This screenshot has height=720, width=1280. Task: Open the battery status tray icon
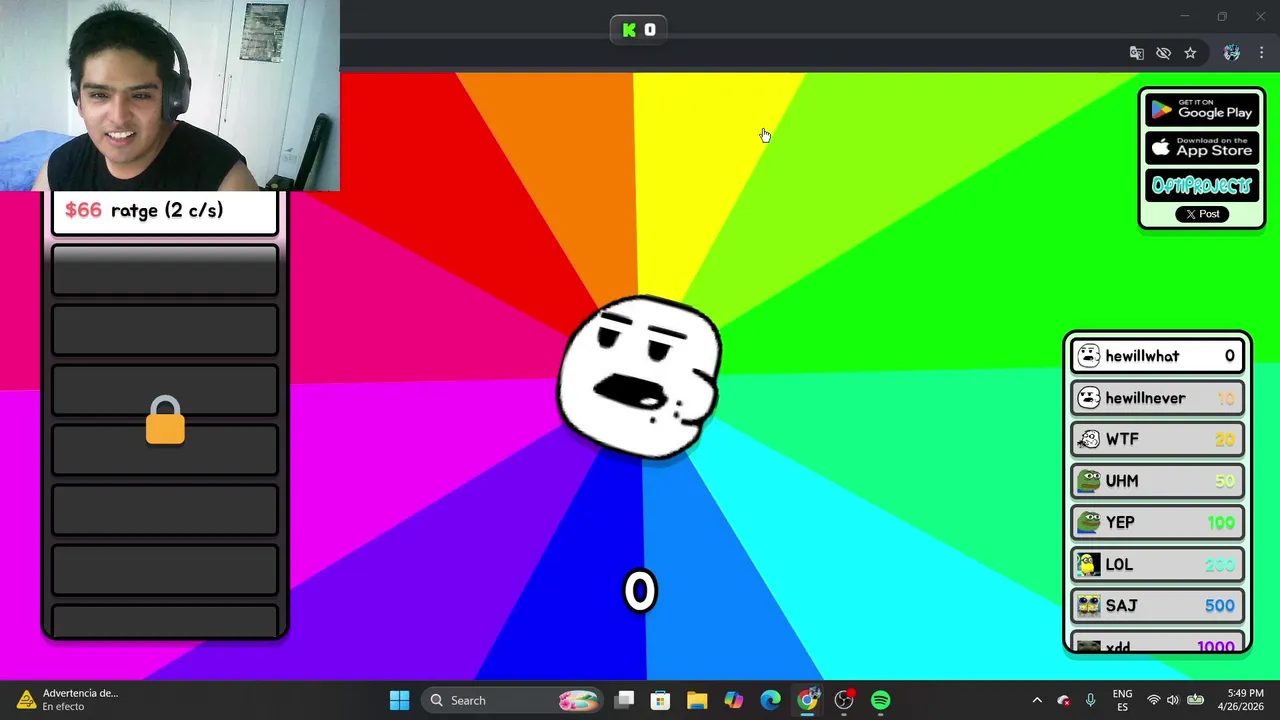(1195, 700)
